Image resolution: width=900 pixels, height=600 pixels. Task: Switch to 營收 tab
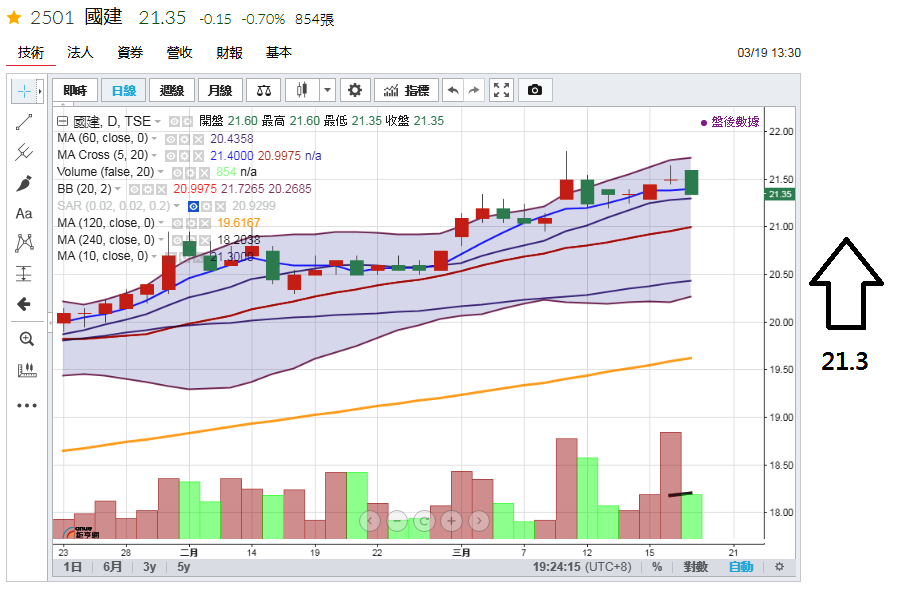[179, 53]
